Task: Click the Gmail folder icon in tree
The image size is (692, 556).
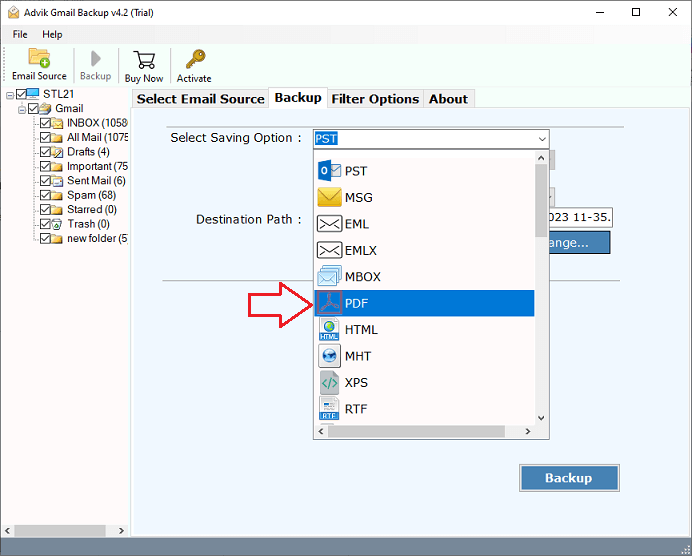Action: click(x=45, y=108)
